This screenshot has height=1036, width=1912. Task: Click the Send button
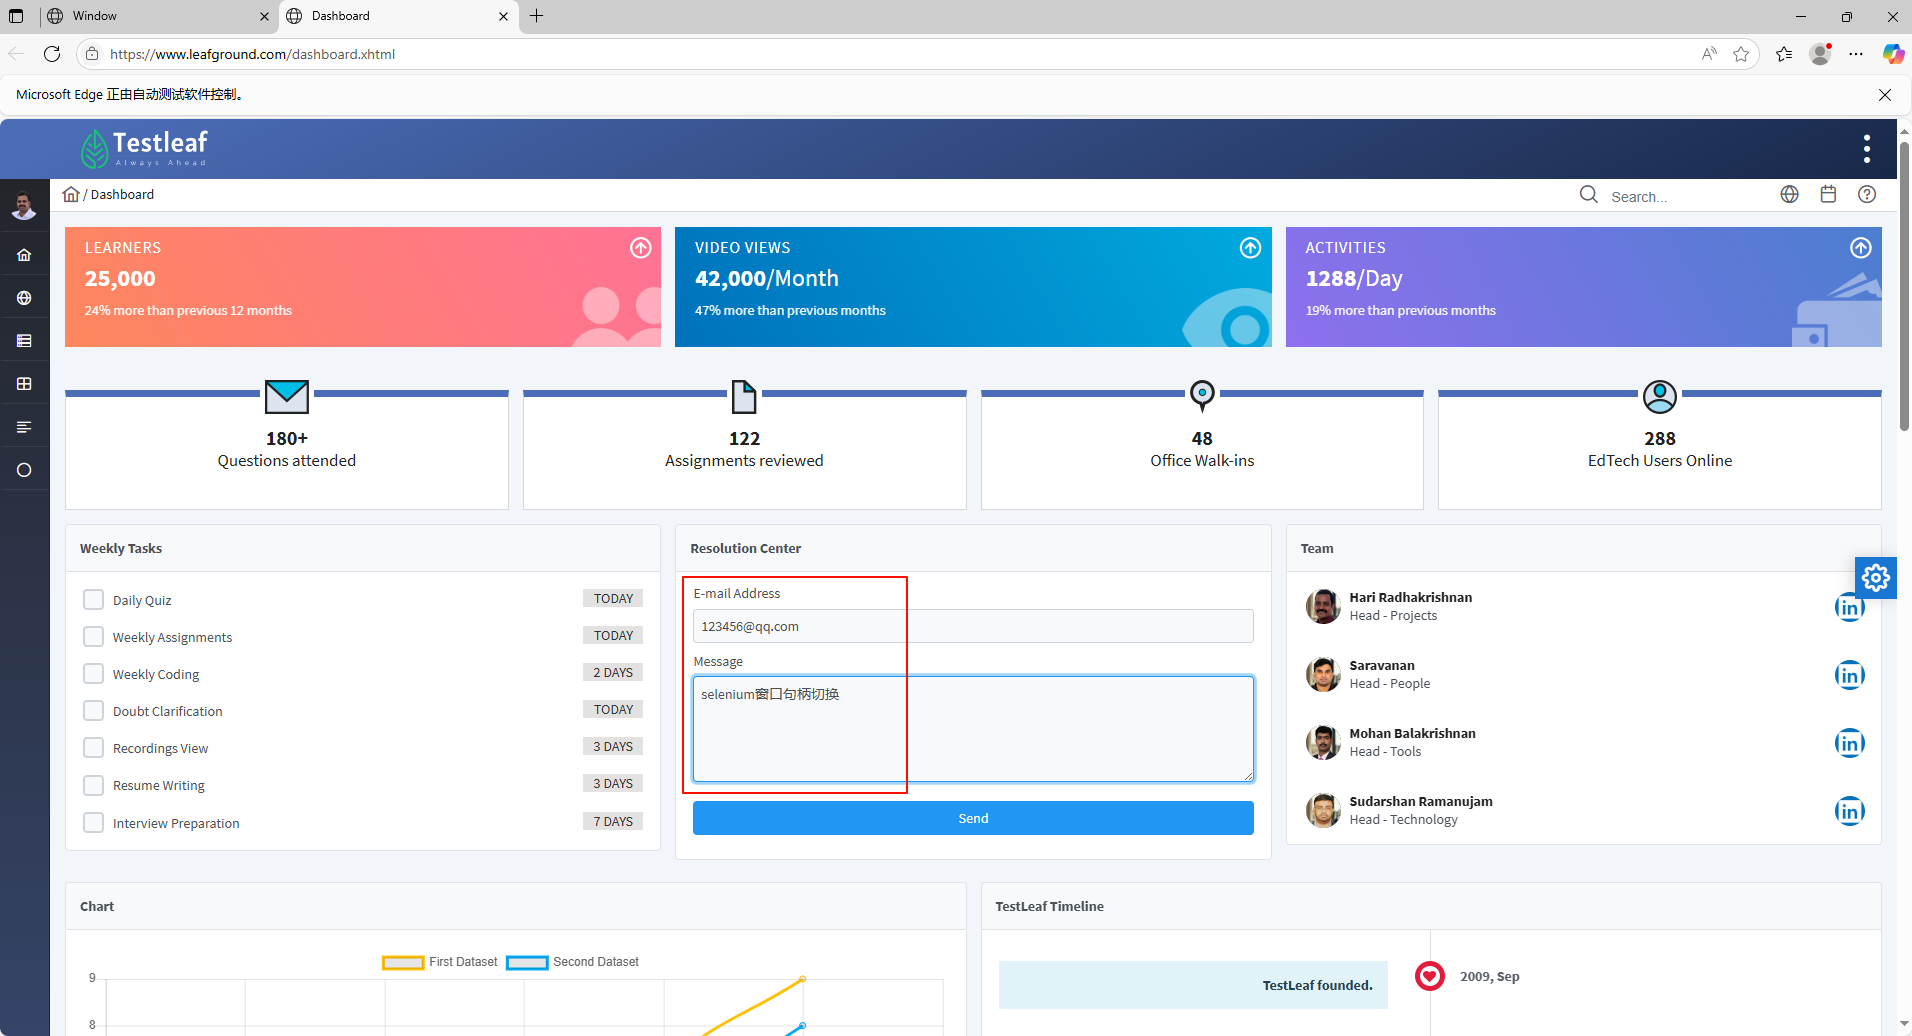(973, 818)
